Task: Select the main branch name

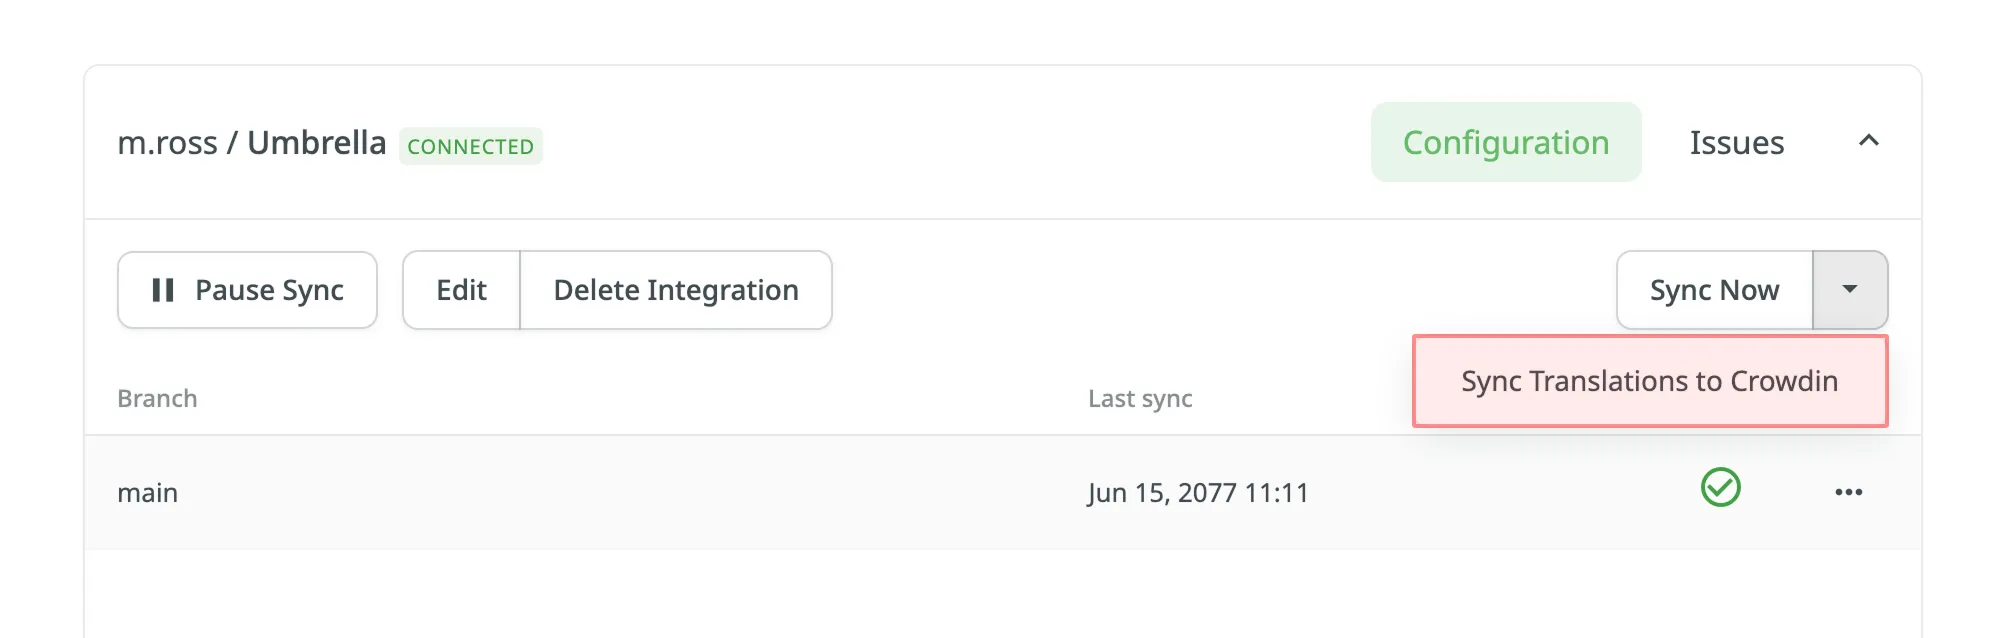Action: [x=147, y=491]
